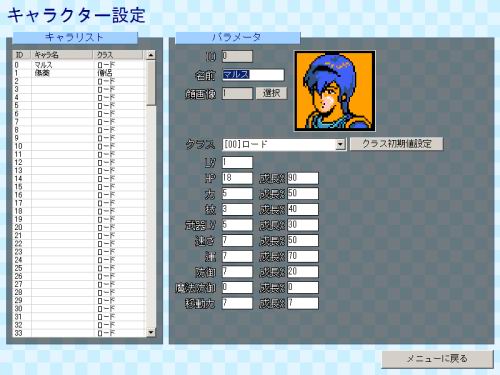500x375 pixels.
Task: Click the 技 value field showing 3
Action: pos(237,209)
